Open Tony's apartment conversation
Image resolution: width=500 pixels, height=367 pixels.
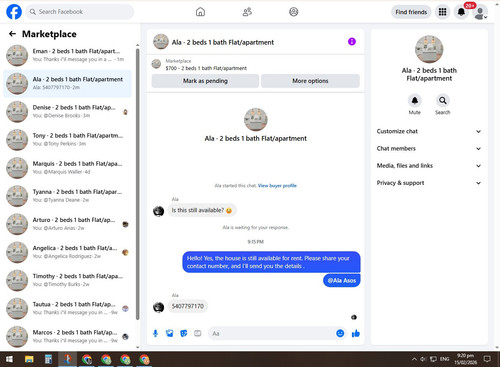[67, 139]
